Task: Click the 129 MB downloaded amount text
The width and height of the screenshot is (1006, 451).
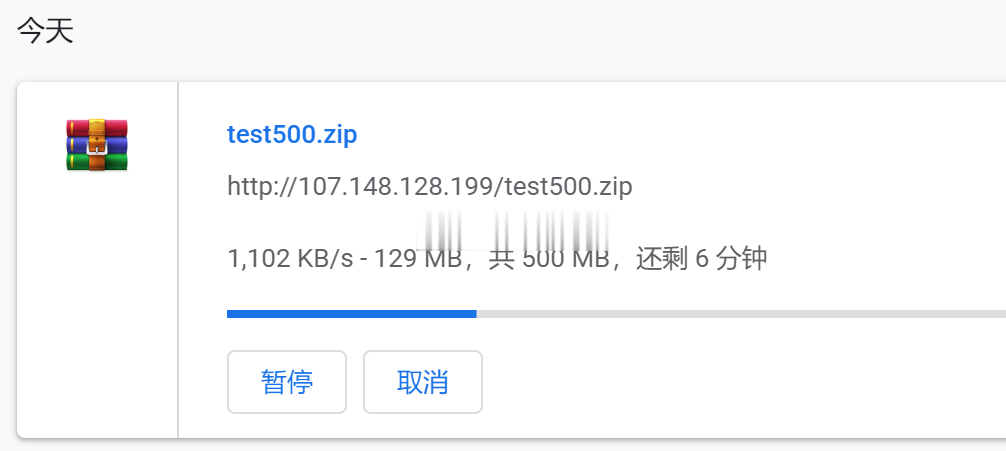Action: coord(419,259)
